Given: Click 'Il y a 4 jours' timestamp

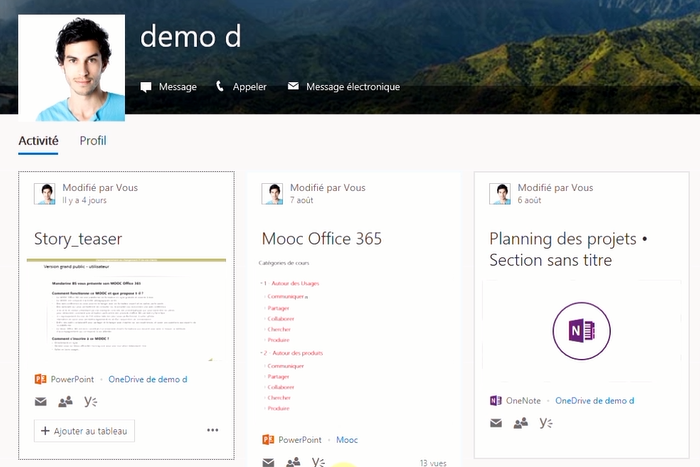Looking at the screenshot, I should pos(84,200).
